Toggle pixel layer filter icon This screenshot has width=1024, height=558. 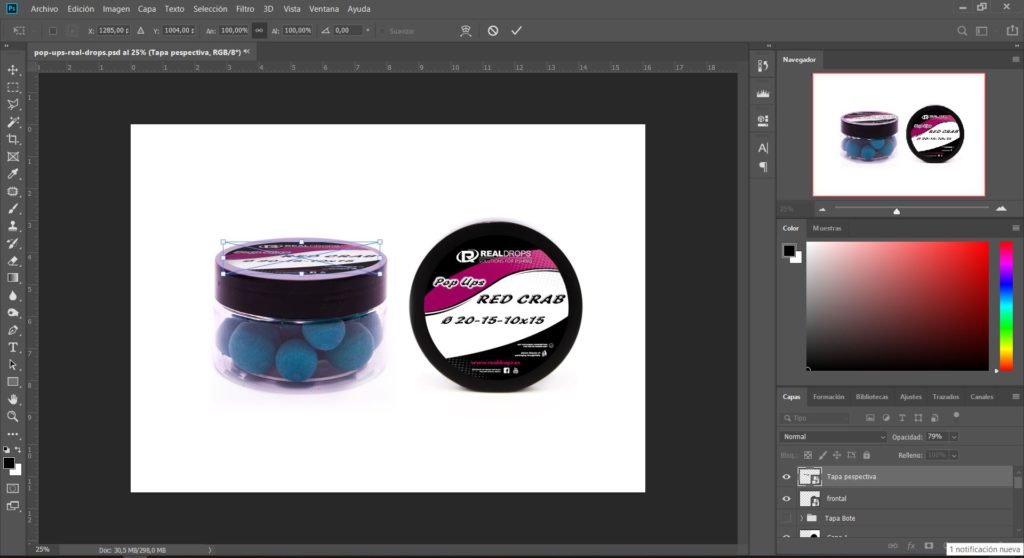(870, 418)
